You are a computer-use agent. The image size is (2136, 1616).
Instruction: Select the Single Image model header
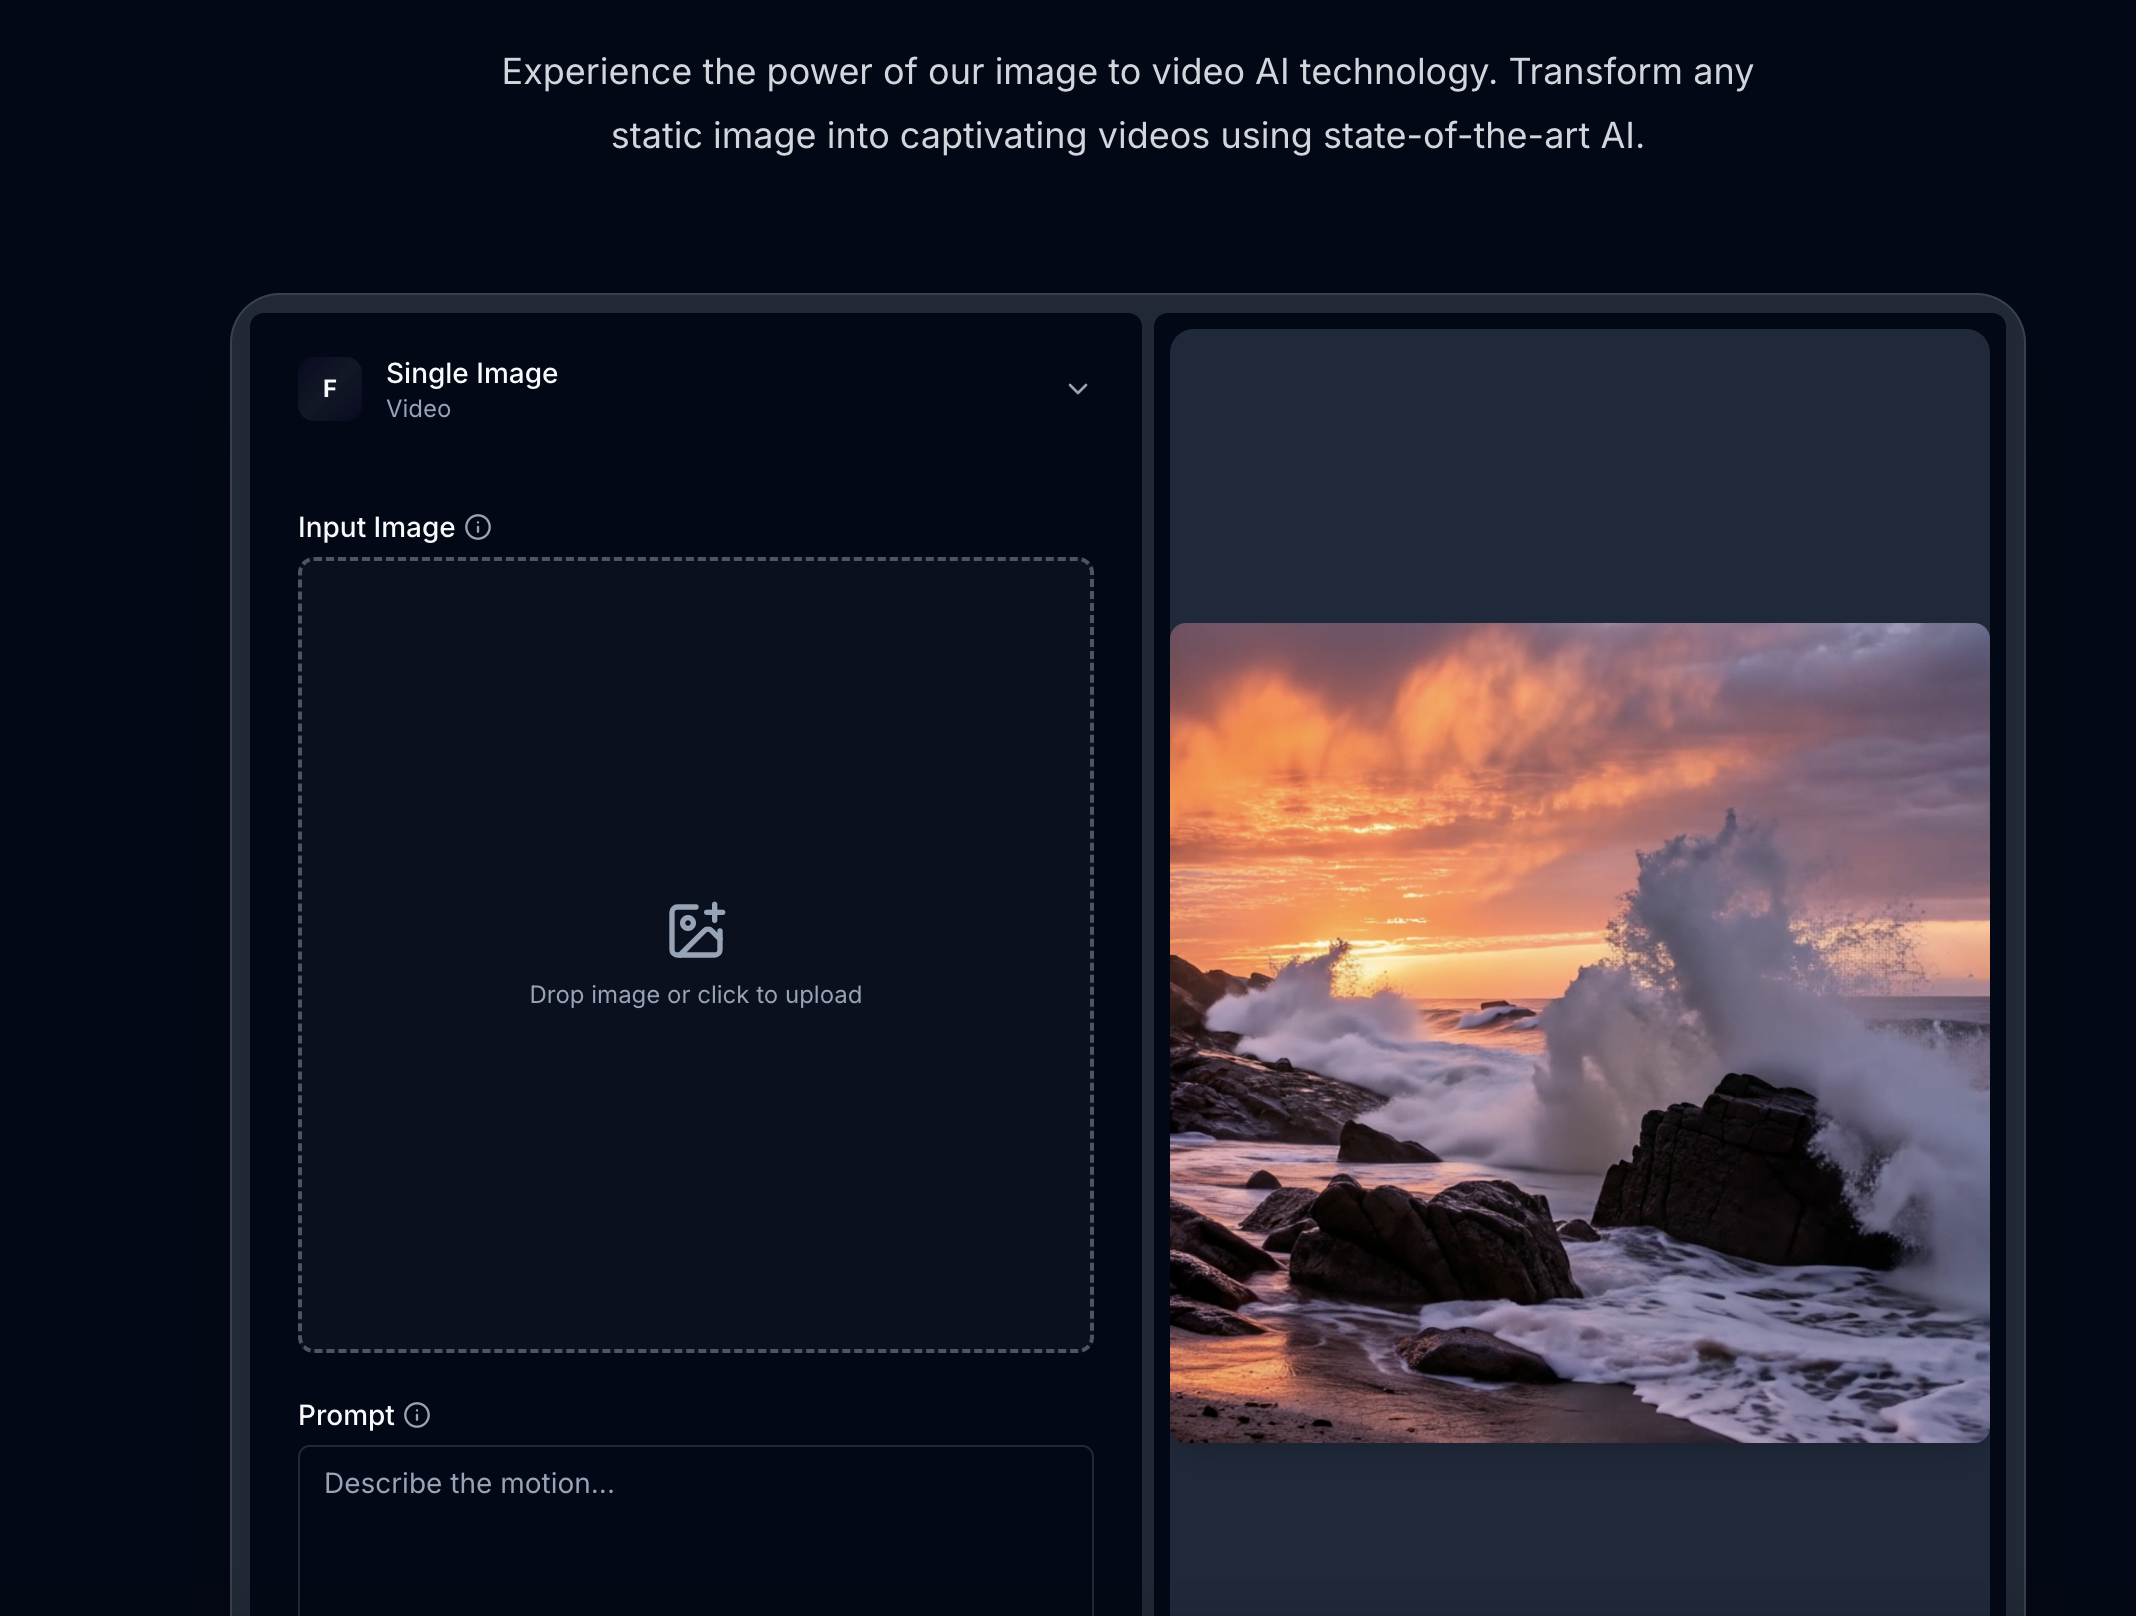point(472,373)
